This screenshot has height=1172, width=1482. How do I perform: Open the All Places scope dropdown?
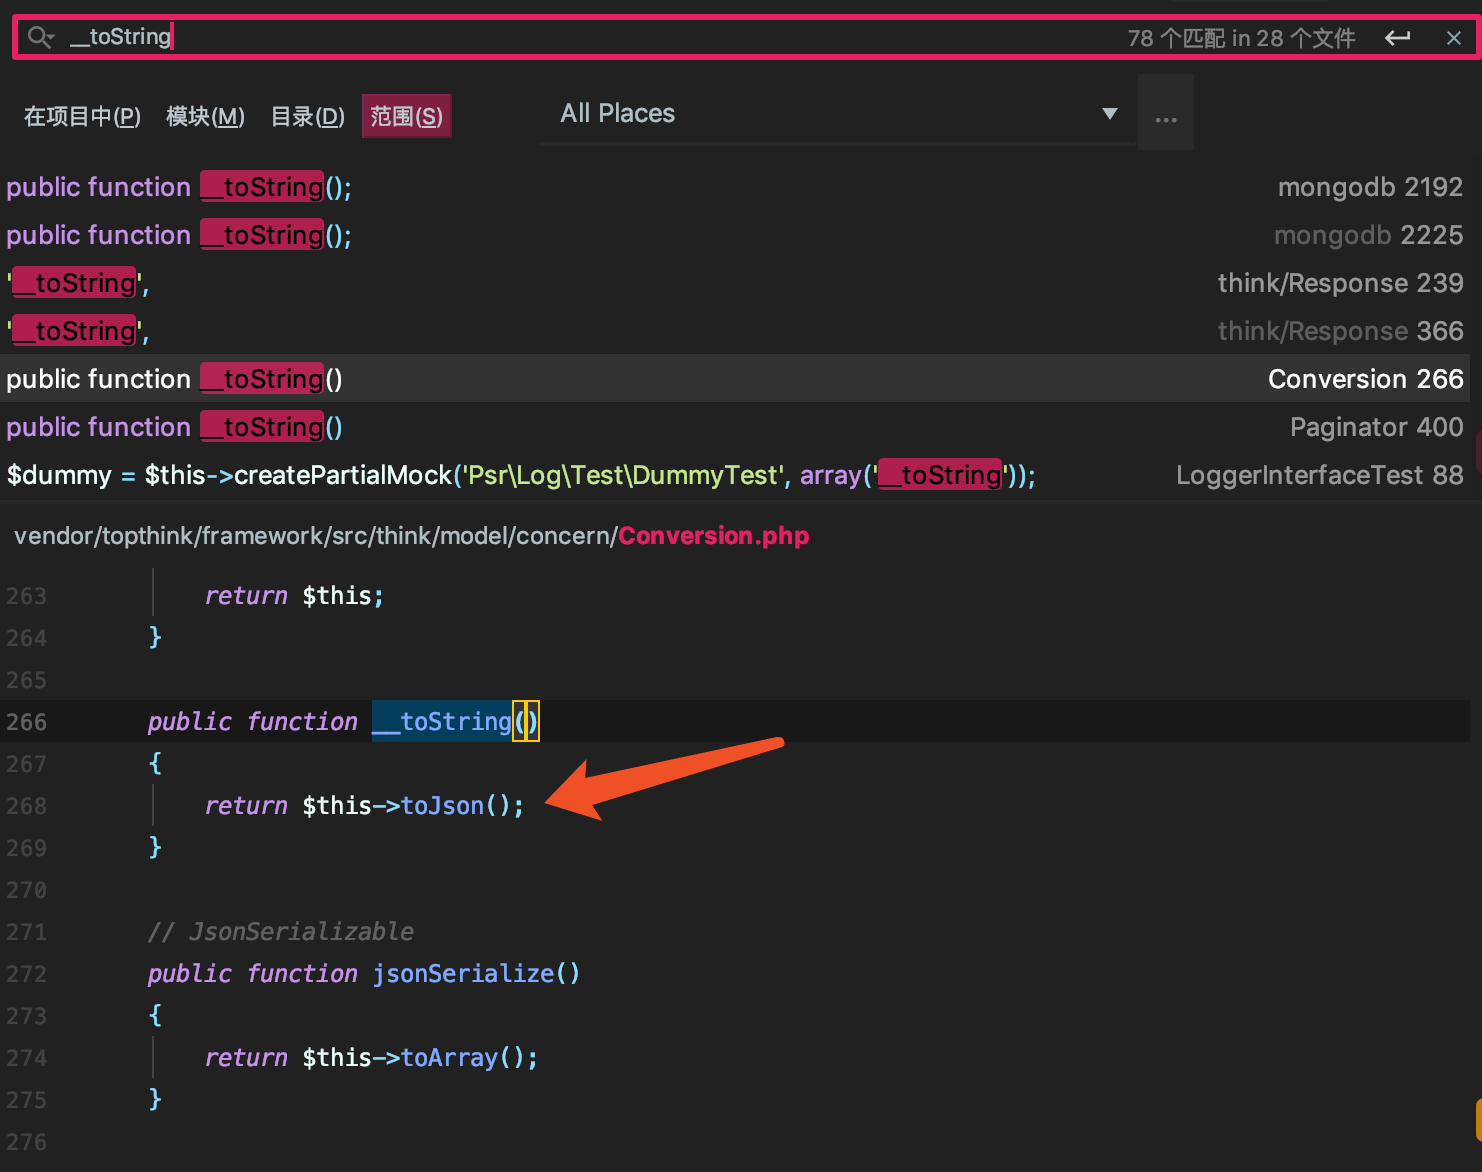tap(838, 114)
